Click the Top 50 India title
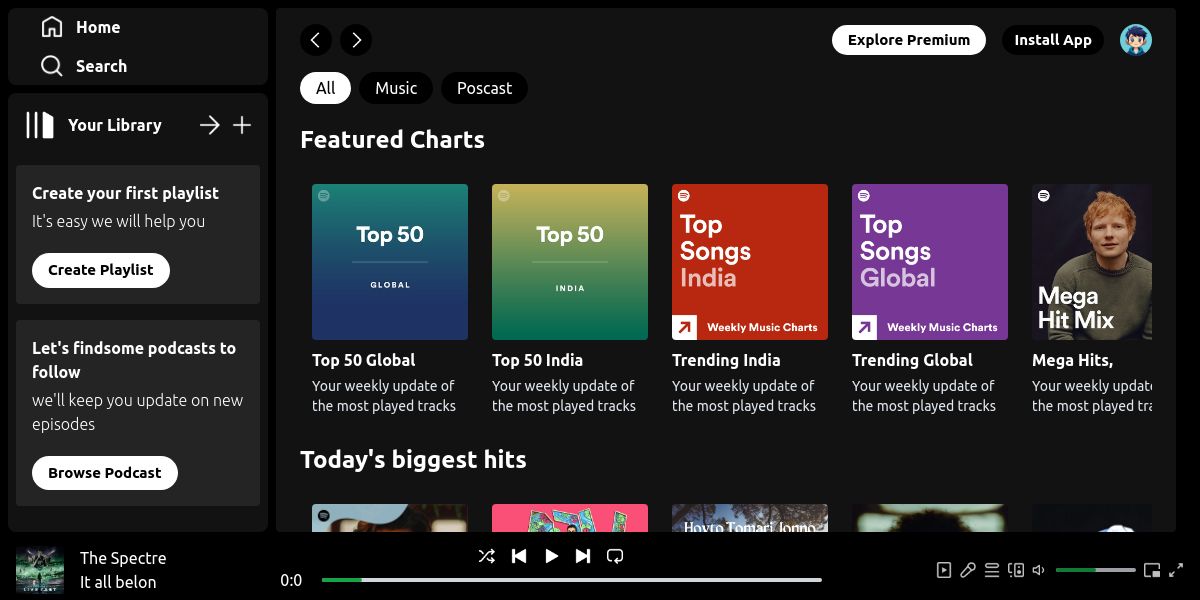Screen dimensions: 1200x600 pyautogui.click(x=537, y=360)
